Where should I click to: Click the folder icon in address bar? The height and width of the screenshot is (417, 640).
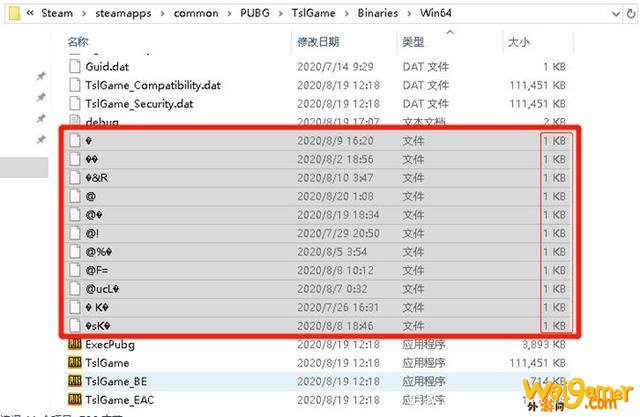click(x=14, y=13)
